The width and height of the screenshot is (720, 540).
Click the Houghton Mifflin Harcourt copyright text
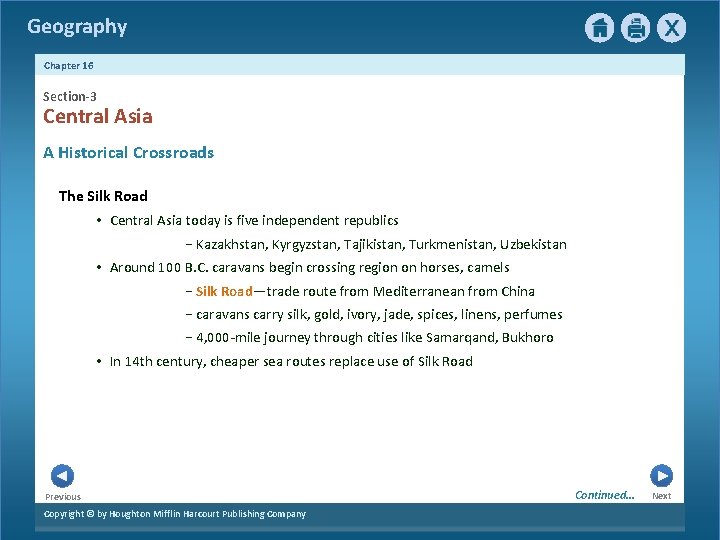(x=174, y=514)
